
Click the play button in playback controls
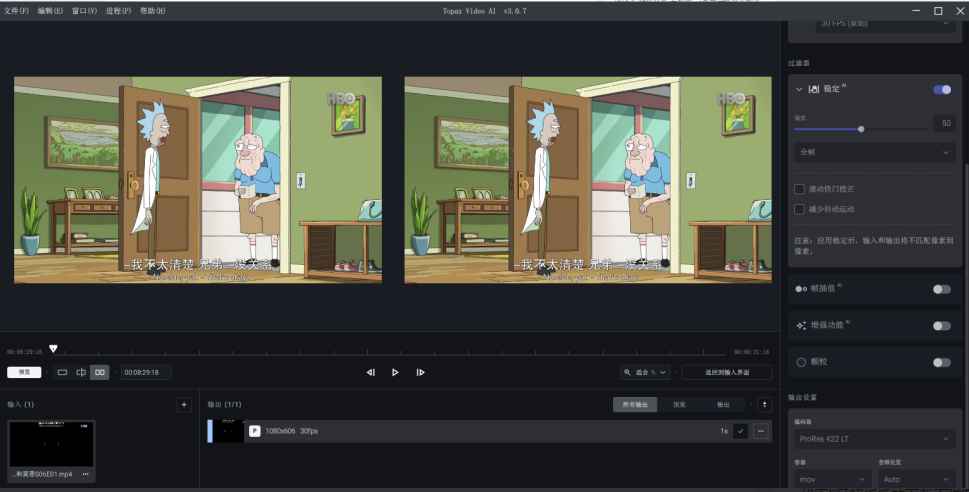click(395, 372)
